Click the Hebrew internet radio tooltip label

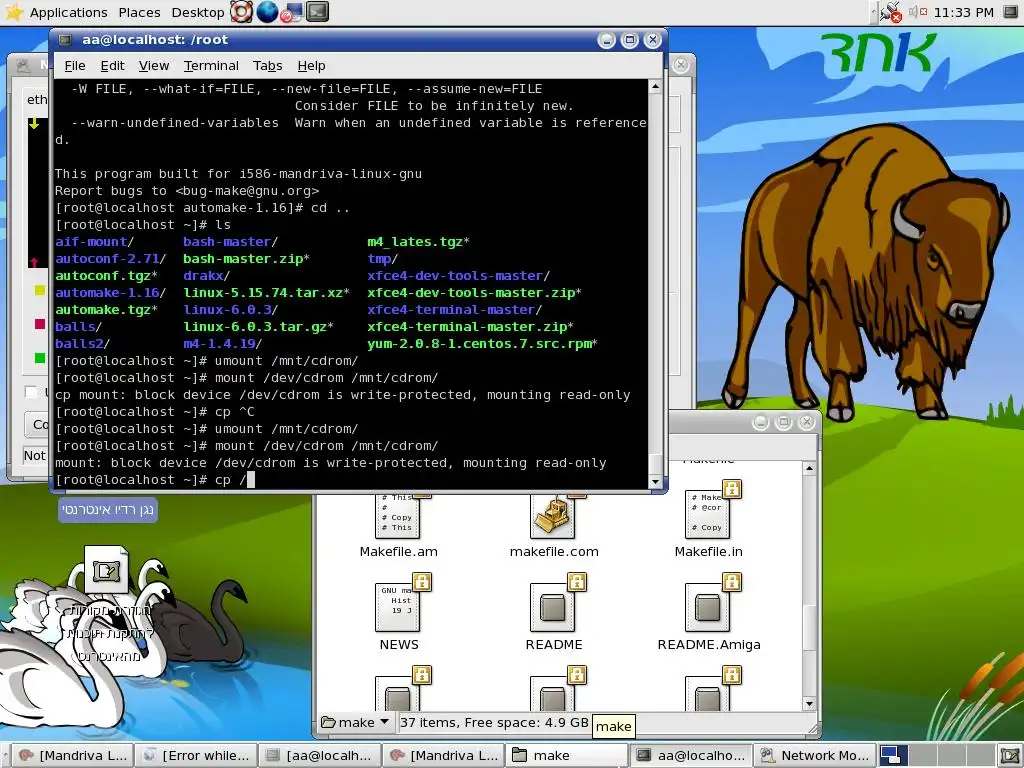coord(108,509)
